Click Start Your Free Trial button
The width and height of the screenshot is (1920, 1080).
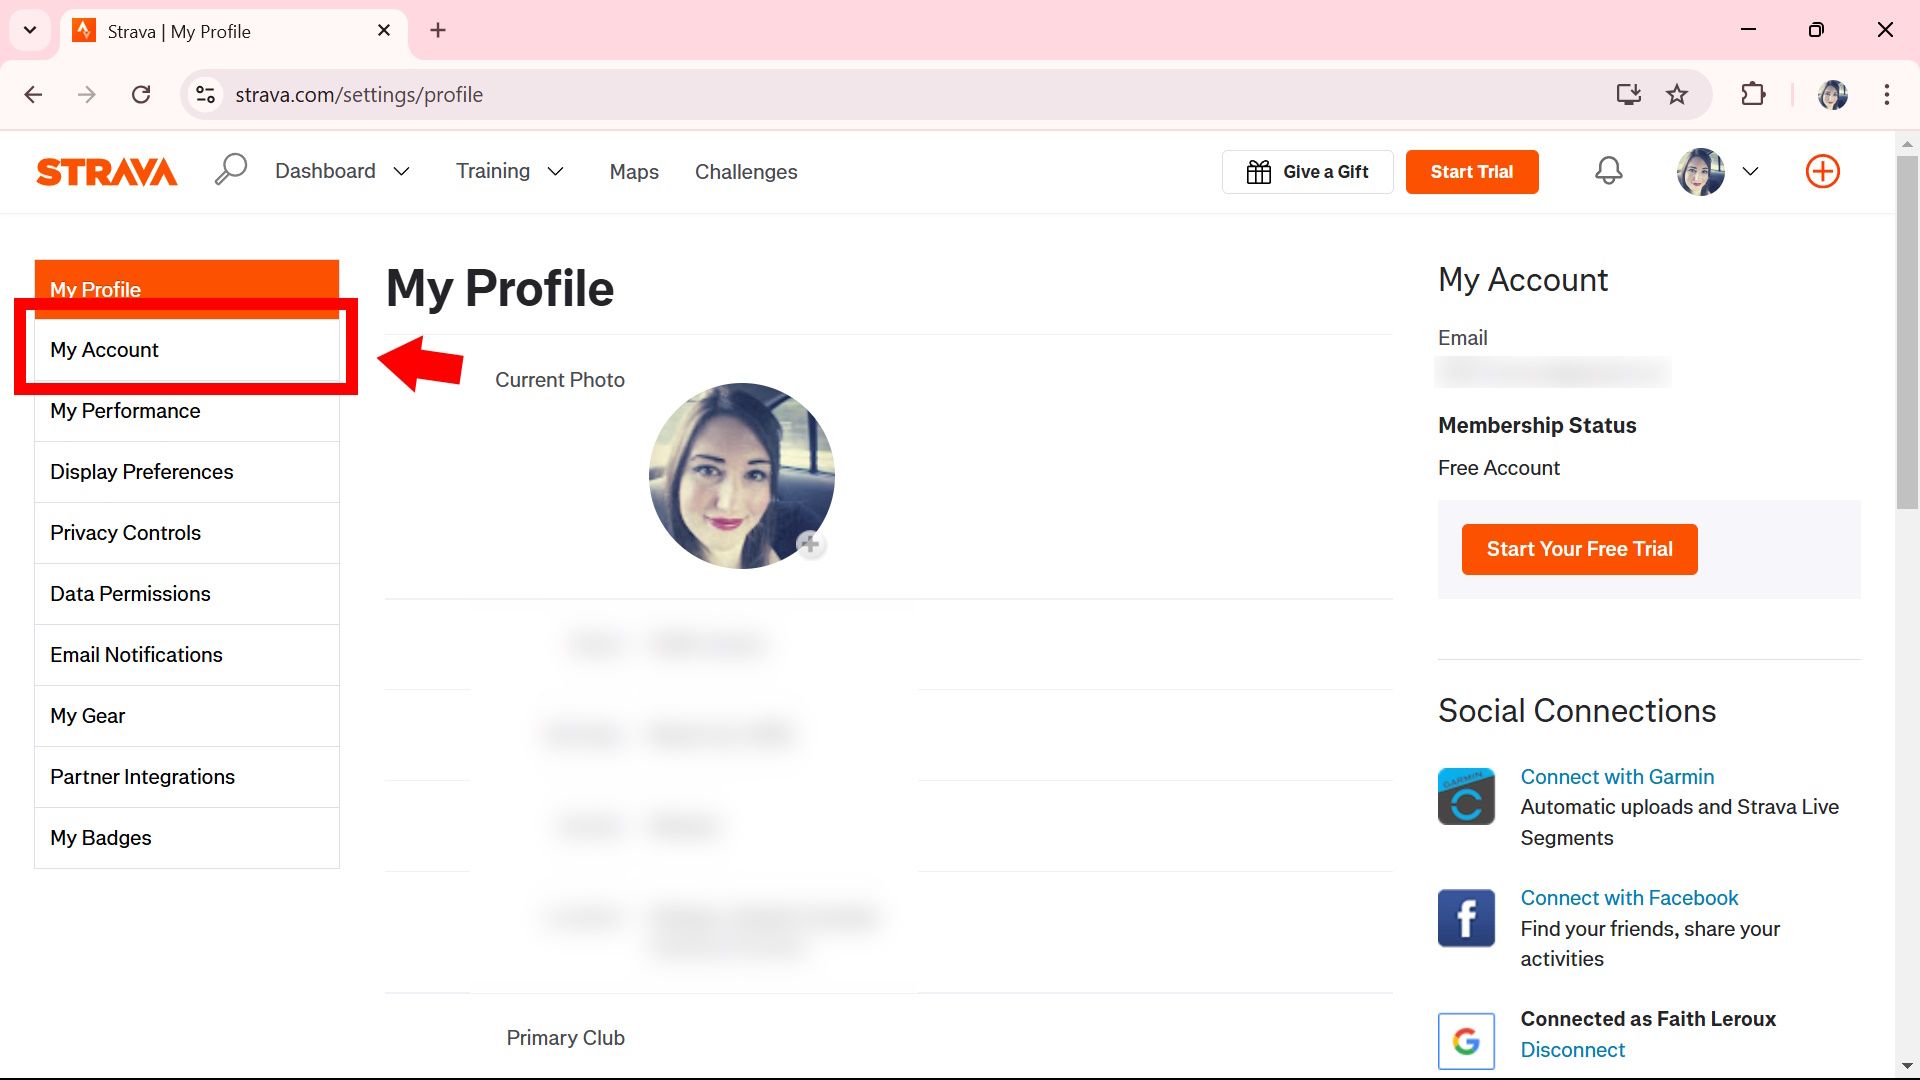pyautogui.click(x=1580, y=549)
